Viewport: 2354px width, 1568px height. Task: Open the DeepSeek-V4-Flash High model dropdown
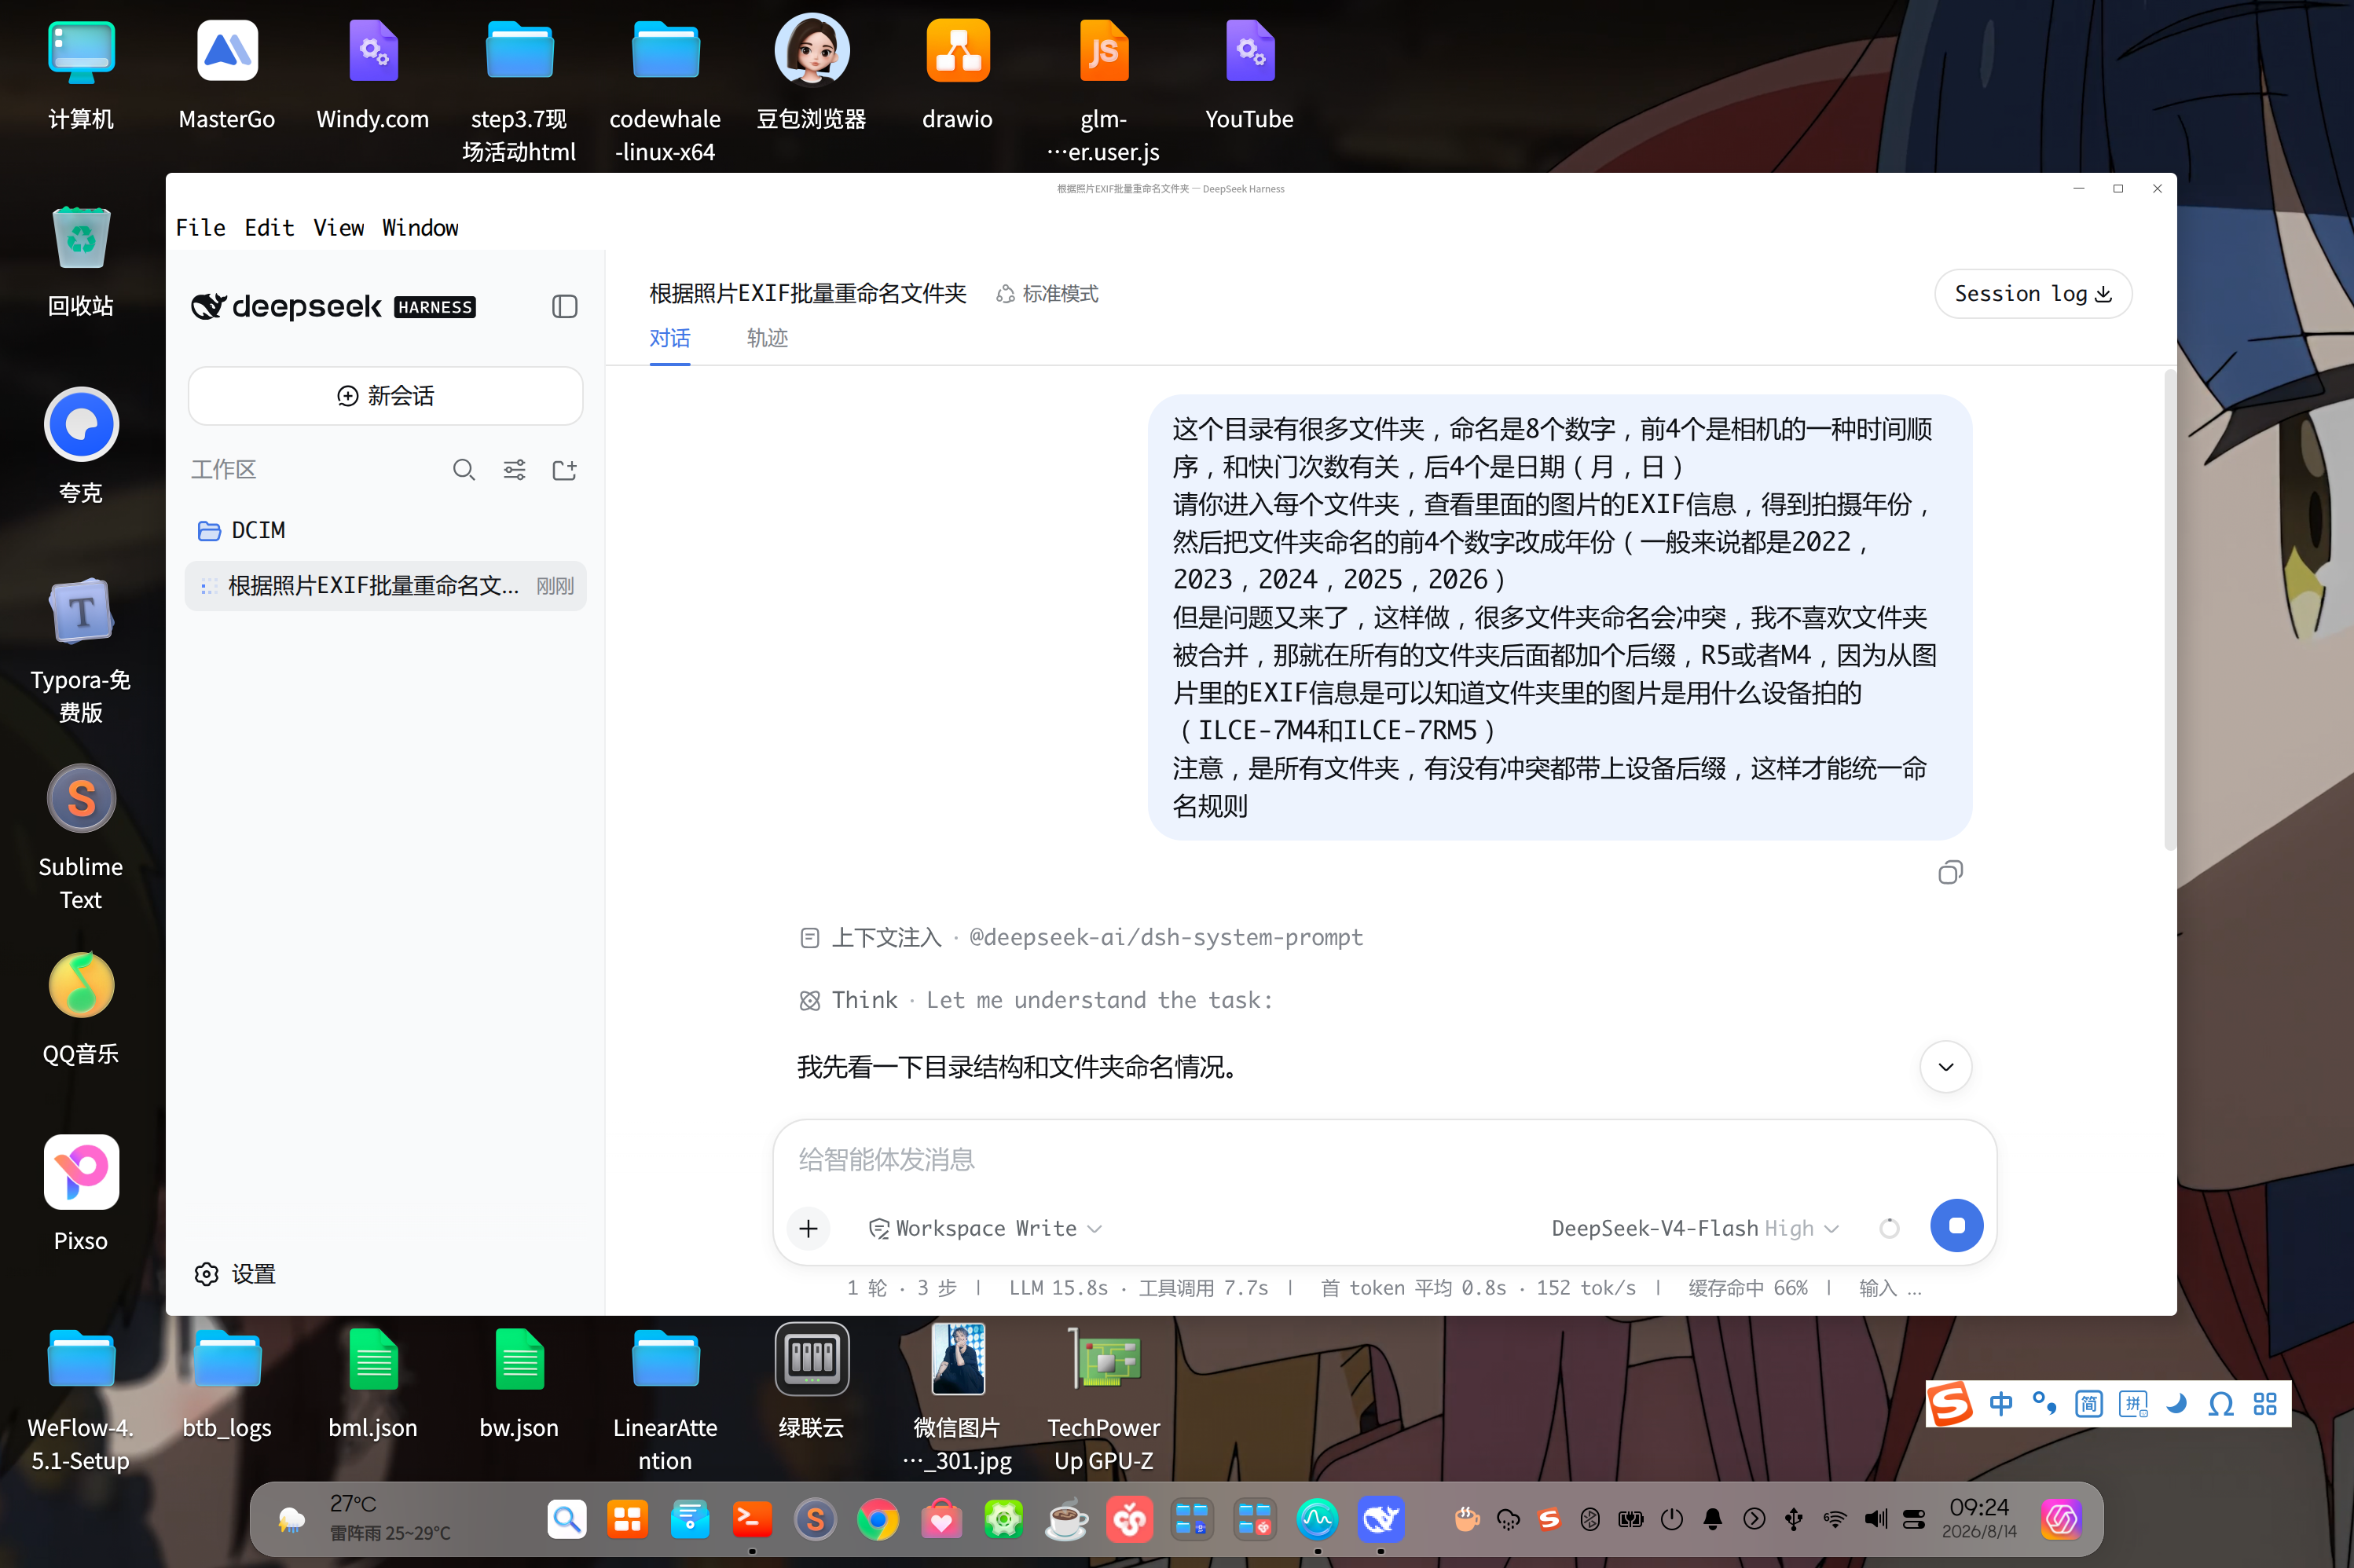(1694, 1228)
